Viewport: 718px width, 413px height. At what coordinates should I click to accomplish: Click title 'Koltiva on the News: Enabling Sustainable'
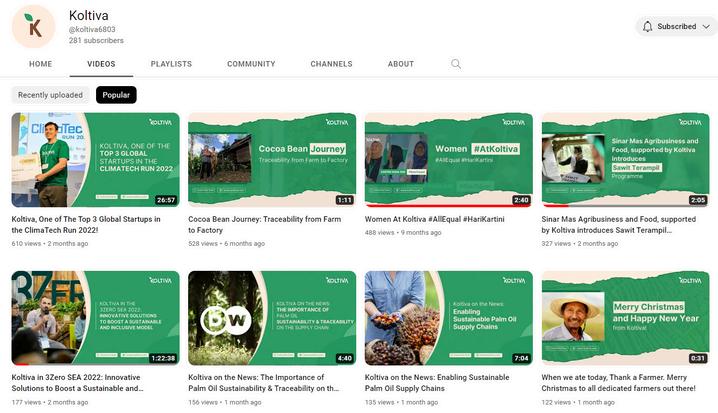pos(437,383)
